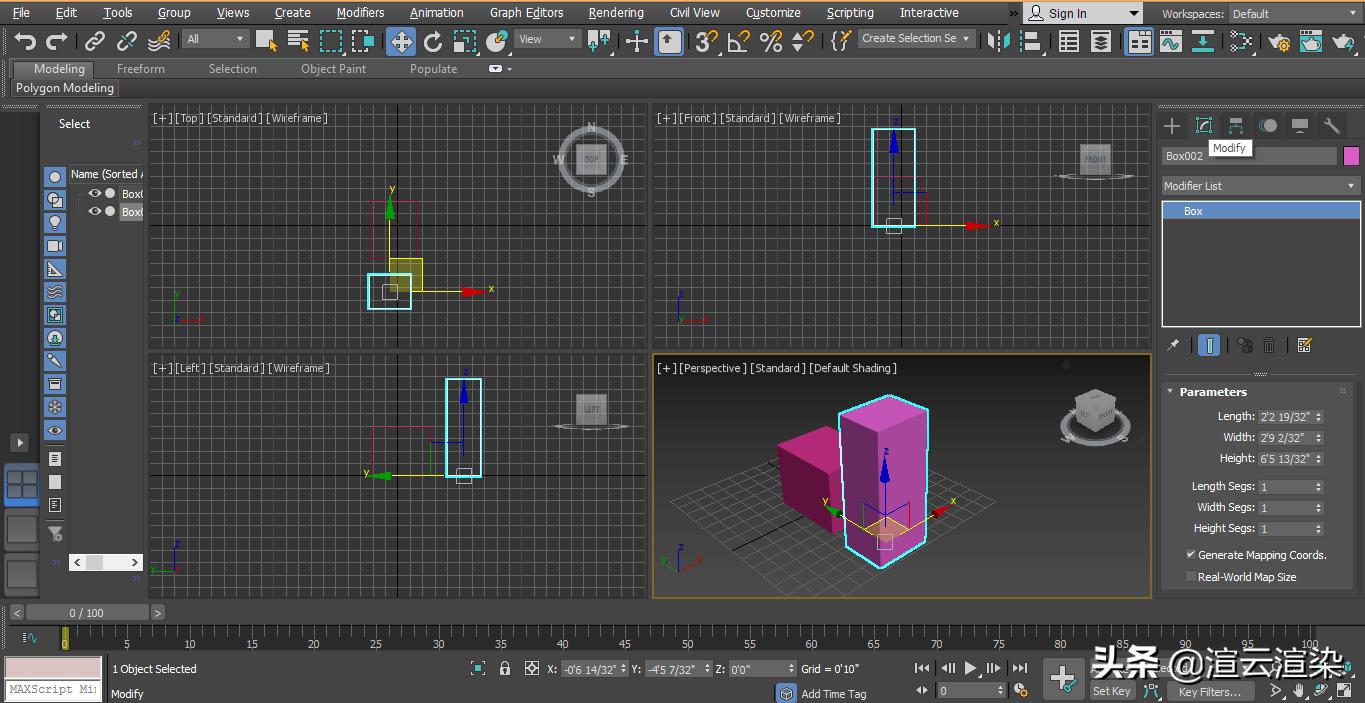Screen dimensions: 1365x703
Task: Activate the Select and Rotate tool
Action: pyautogui.click(x=433, y=38)
